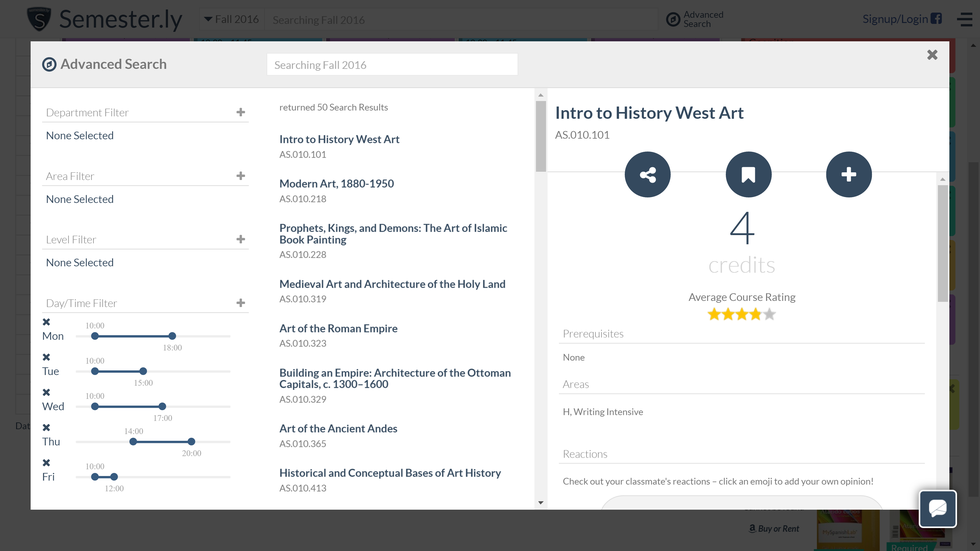Image resolution: width=980 pixels, height=551 pixels.
Task: Open the hamburger menu in the top bar
Action: [x=964, y=19]
